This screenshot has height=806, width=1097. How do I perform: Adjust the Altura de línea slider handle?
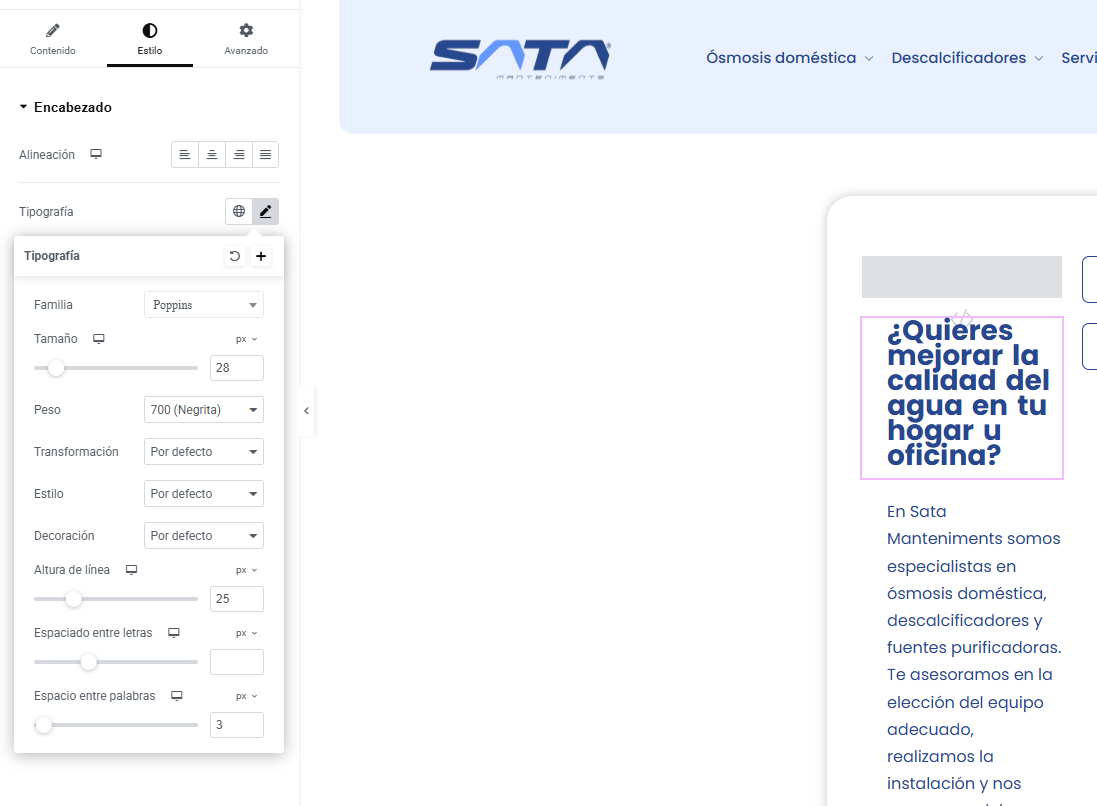click(73, 599)
